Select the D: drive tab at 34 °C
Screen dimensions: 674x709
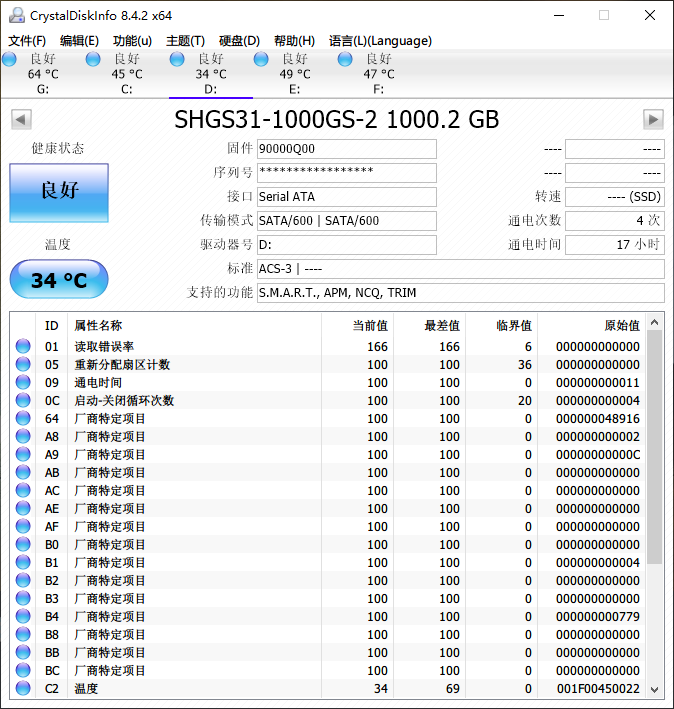point(211,74)
